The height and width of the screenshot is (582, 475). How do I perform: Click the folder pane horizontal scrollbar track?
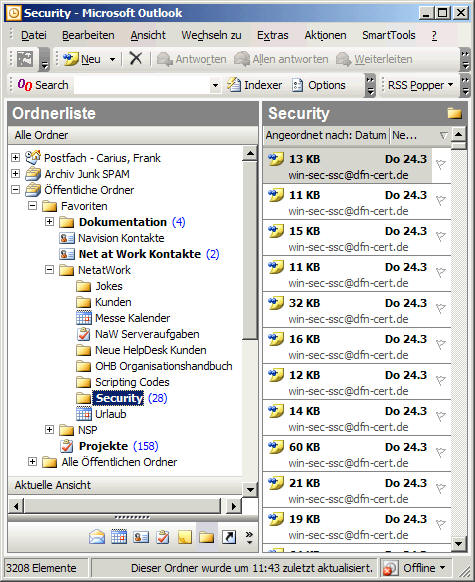(122, 506)
